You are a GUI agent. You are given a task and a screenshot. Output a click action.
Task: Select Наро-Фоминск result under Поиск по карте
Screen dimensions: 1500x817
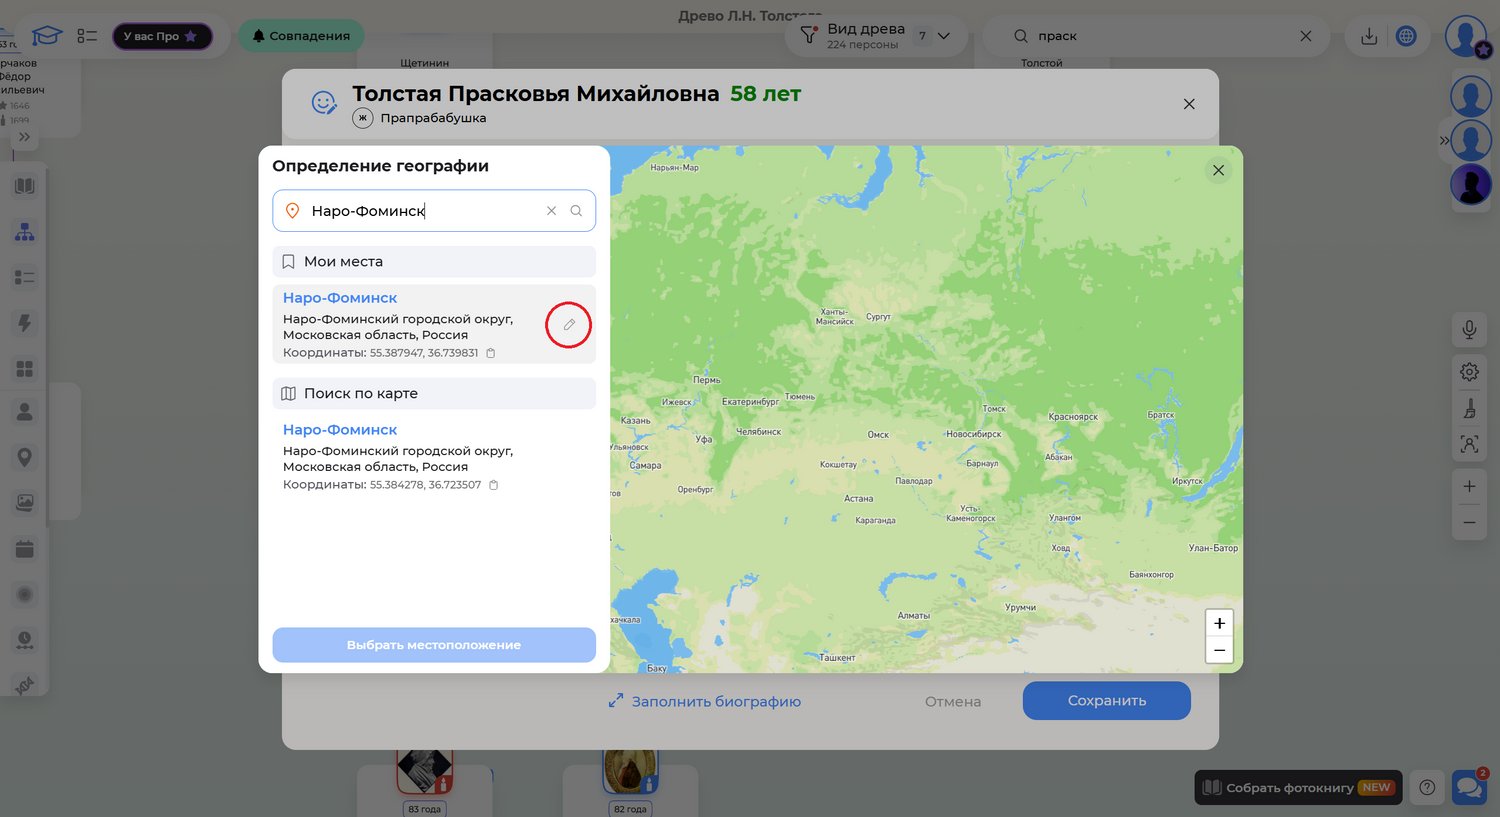(x=340, y=430)
